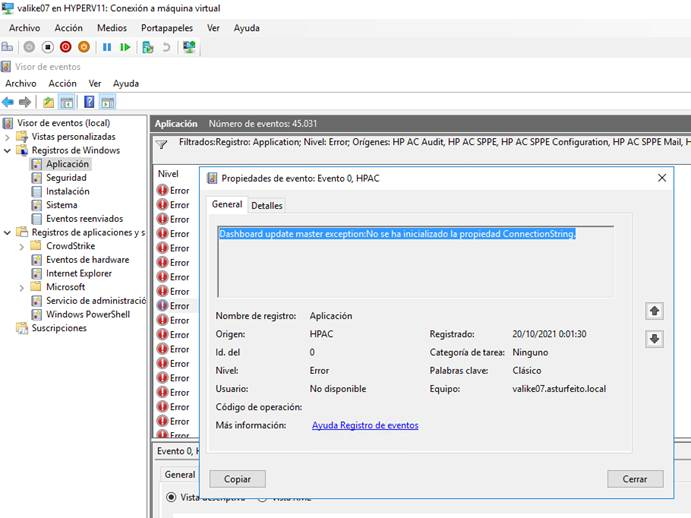This screenshot has width=691, height=518.
Task: Pause the virtual machine
Action: tap(107, 47)
